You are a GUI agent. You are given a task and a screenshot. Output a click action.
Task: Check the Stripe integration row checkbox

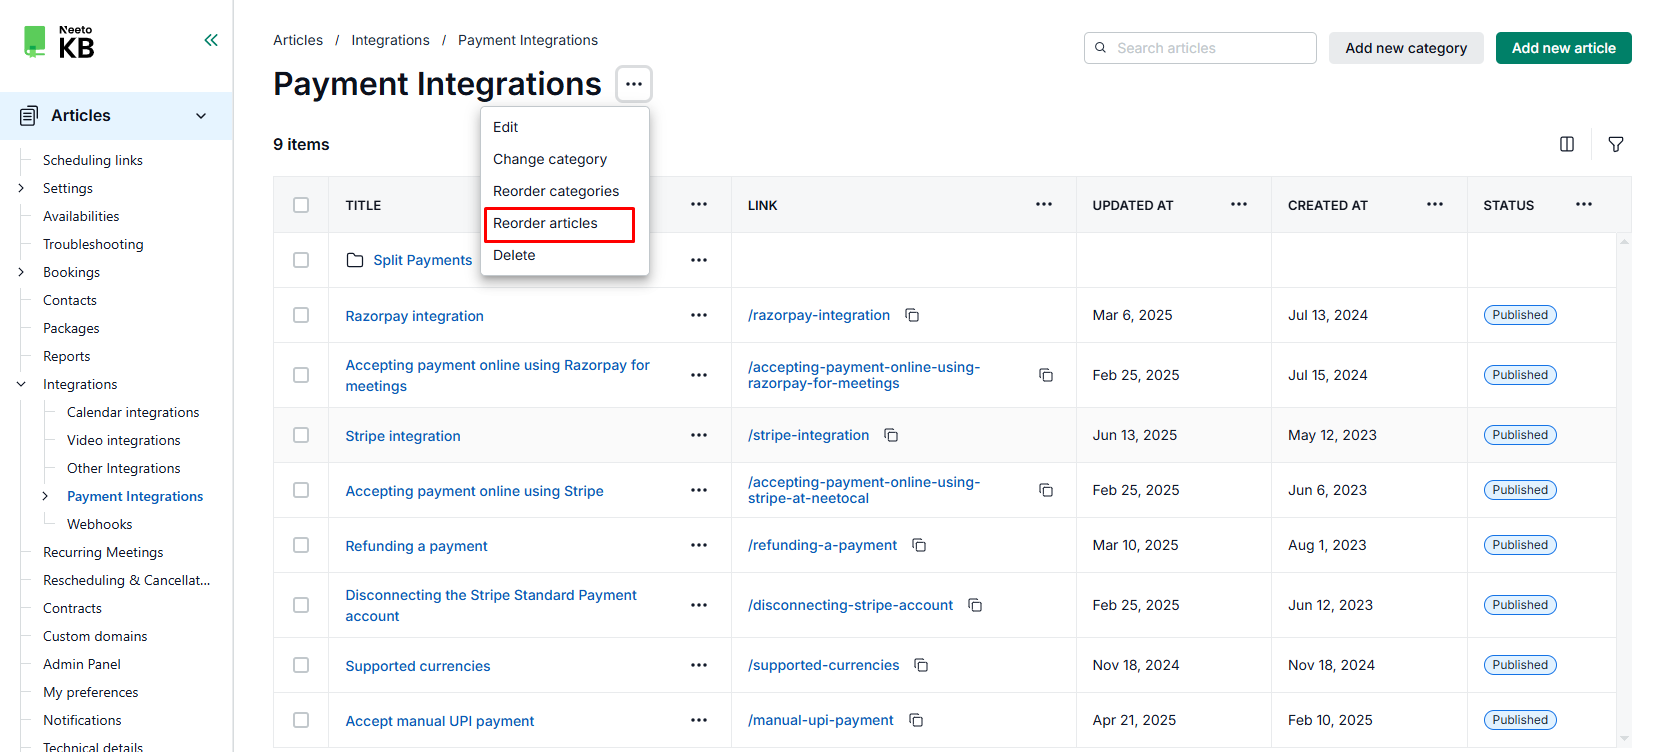pyautogui.click(x=301, y=435)
